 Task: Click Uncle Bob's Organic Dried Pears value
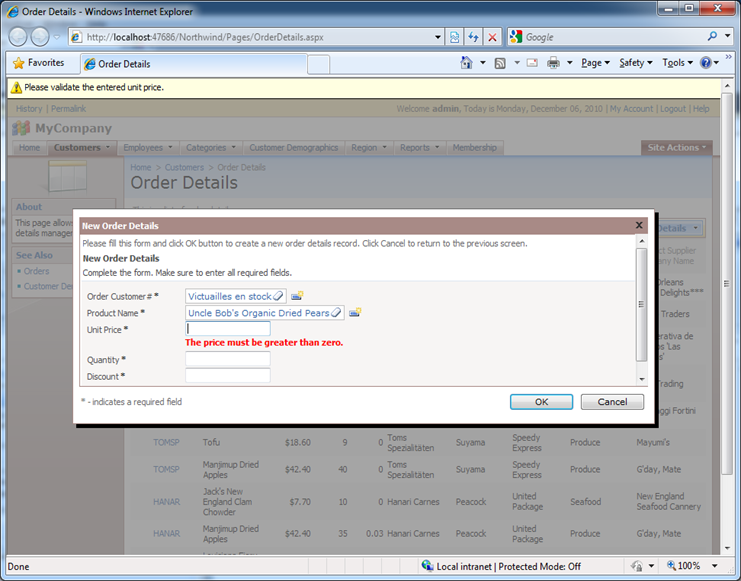(258, 313)
